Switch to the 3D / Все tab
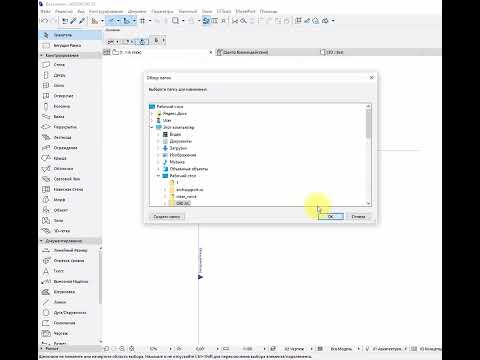Viewport: 480px width, 360px height. [x=380, y=52]
